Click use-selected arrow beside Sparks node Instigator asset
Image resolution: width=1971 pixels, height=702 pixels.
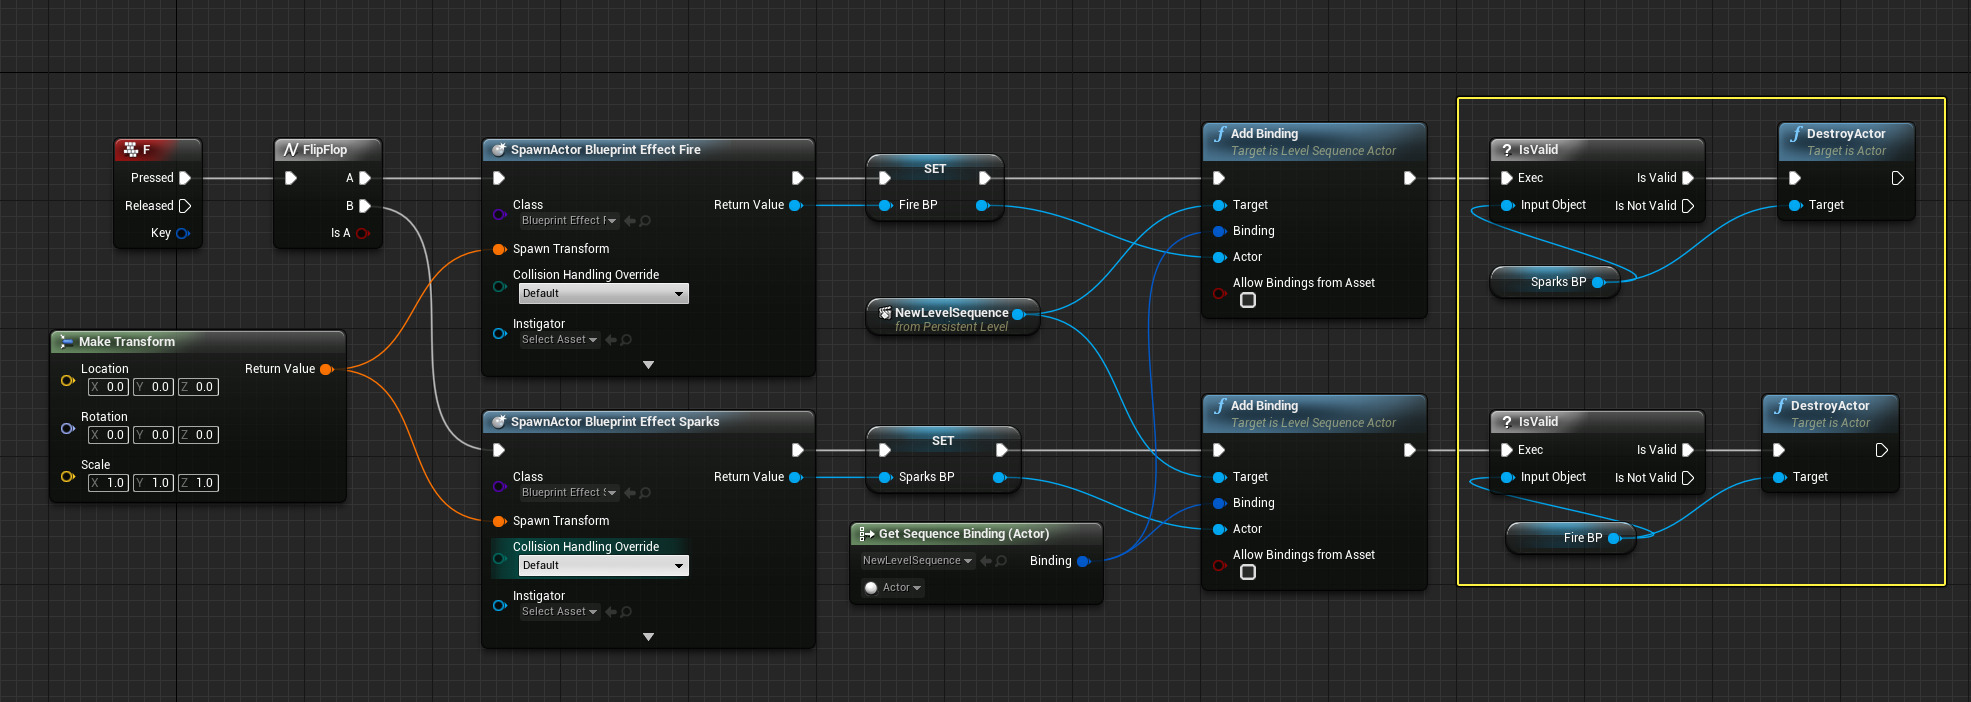point(611,612)
